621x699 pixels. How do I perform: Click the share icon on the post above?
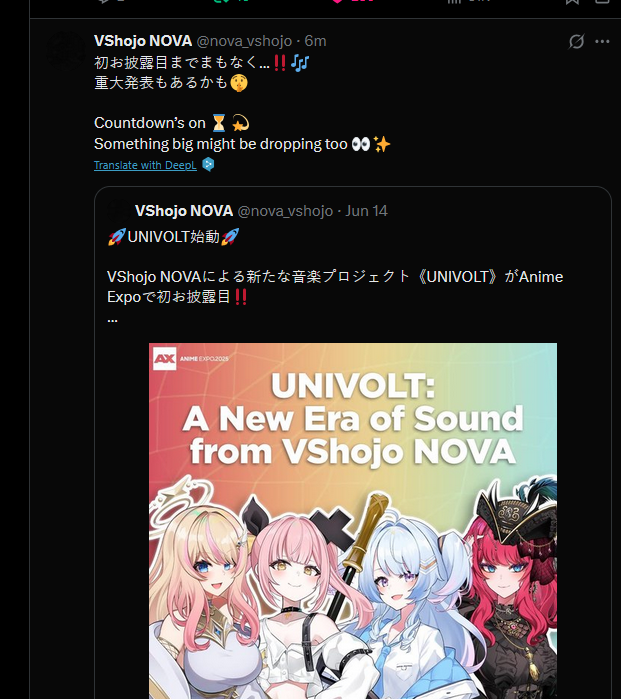(x=602, y=2)
